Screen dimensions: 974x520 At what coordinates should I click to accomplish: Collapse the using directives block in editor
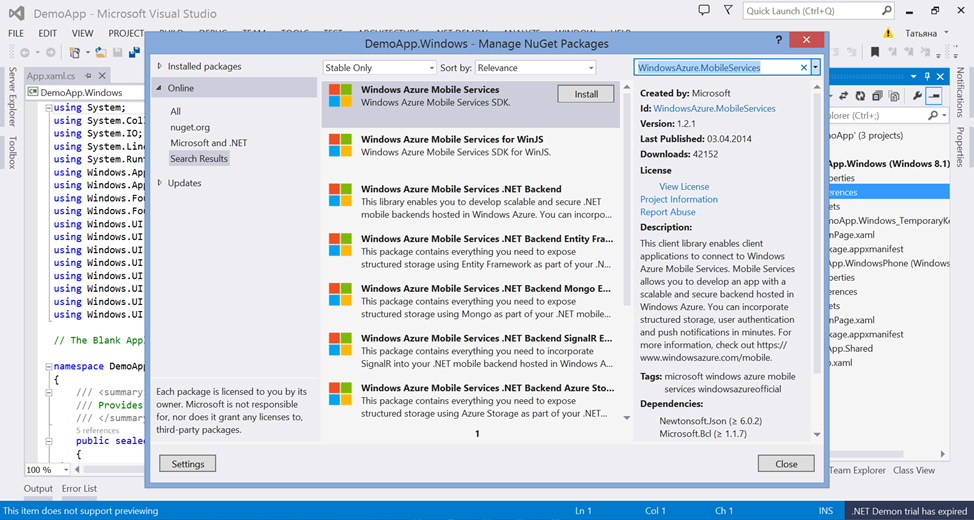pyautogui.click(x=48, y=107)
